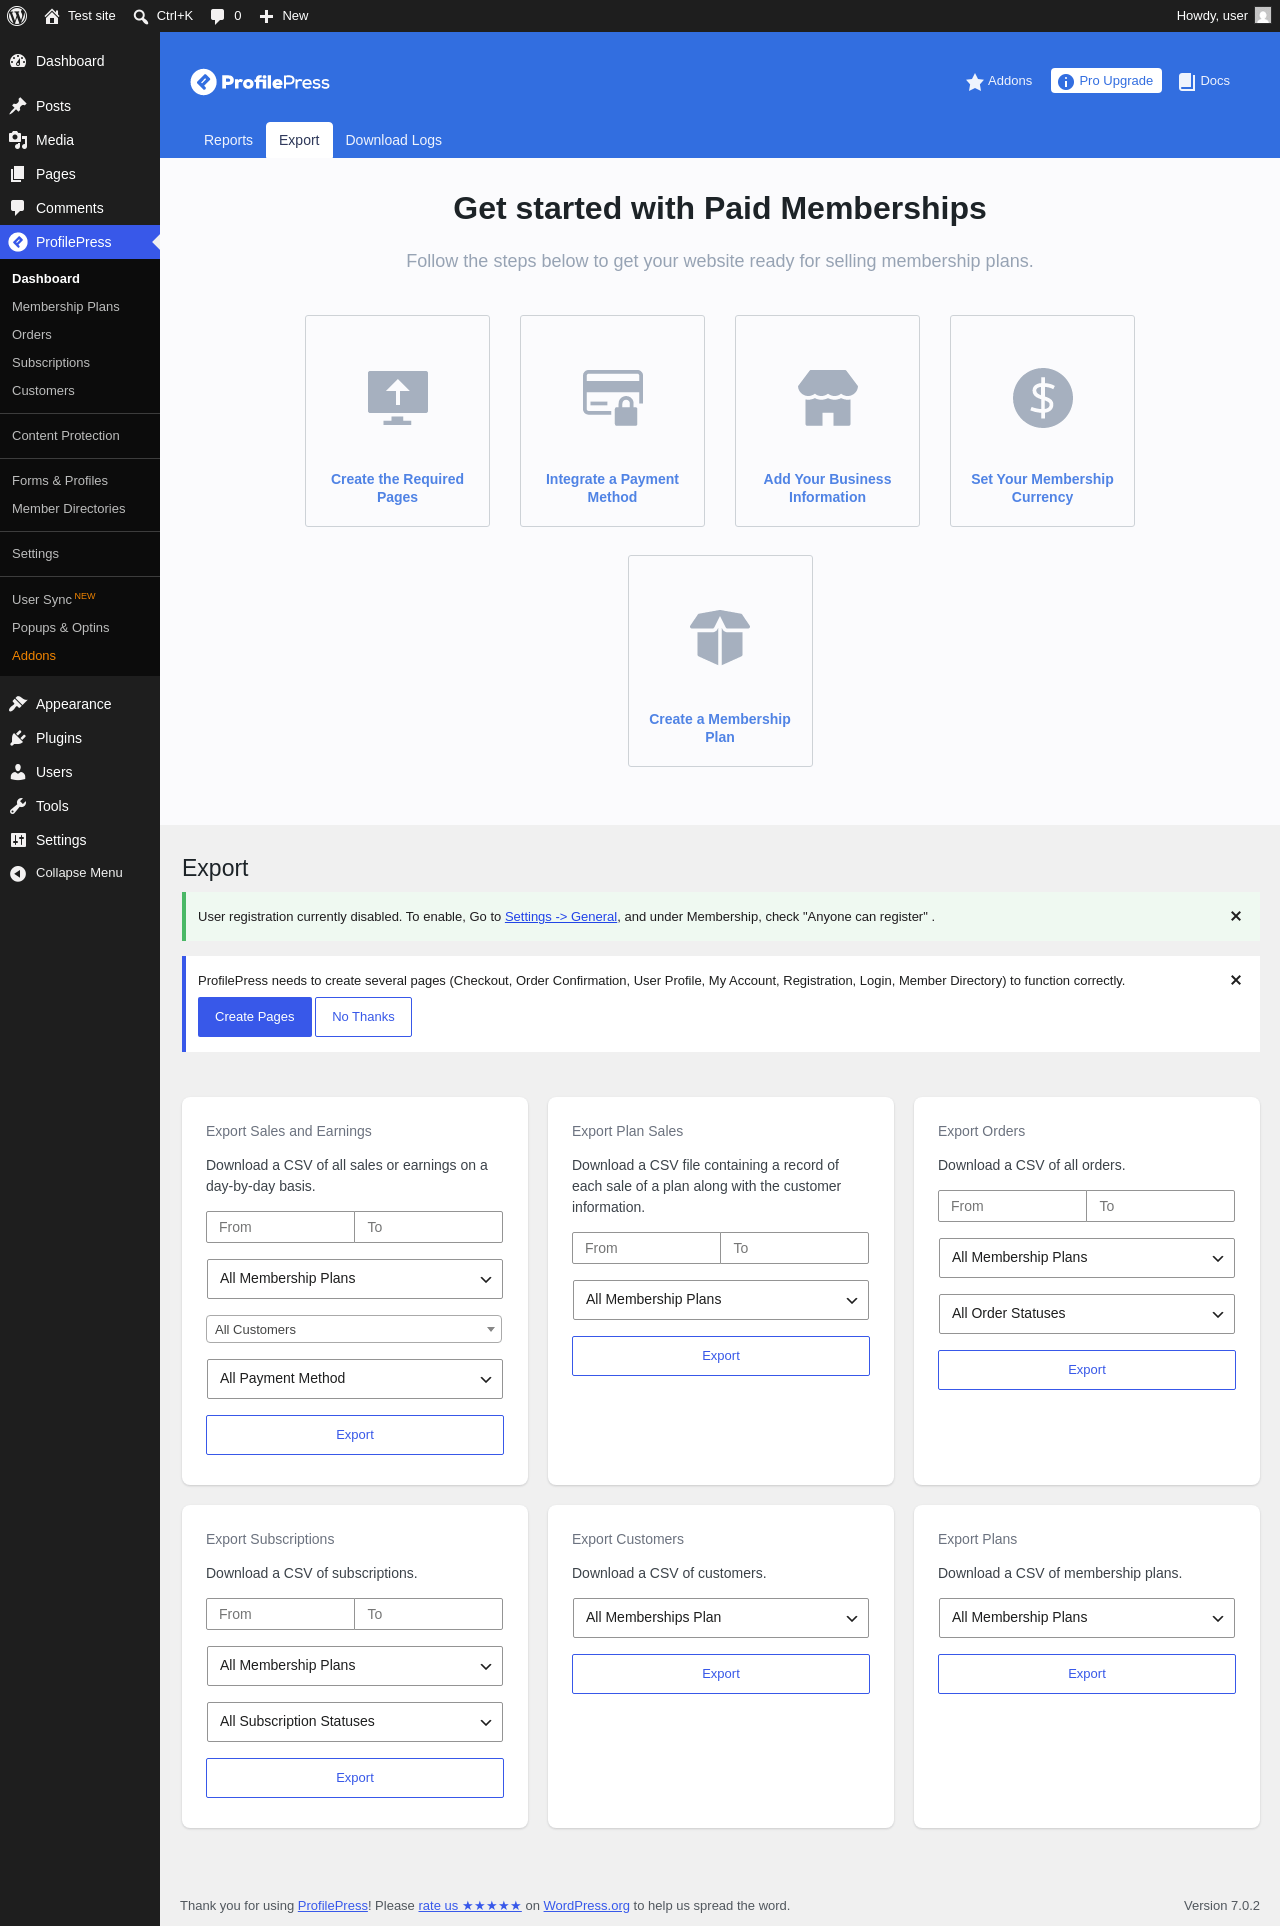Click the Addons star icon in header
Image resolution: width=1280 pixels, height=1926 pixels.
pyautogui.click(x=975, y=82)
